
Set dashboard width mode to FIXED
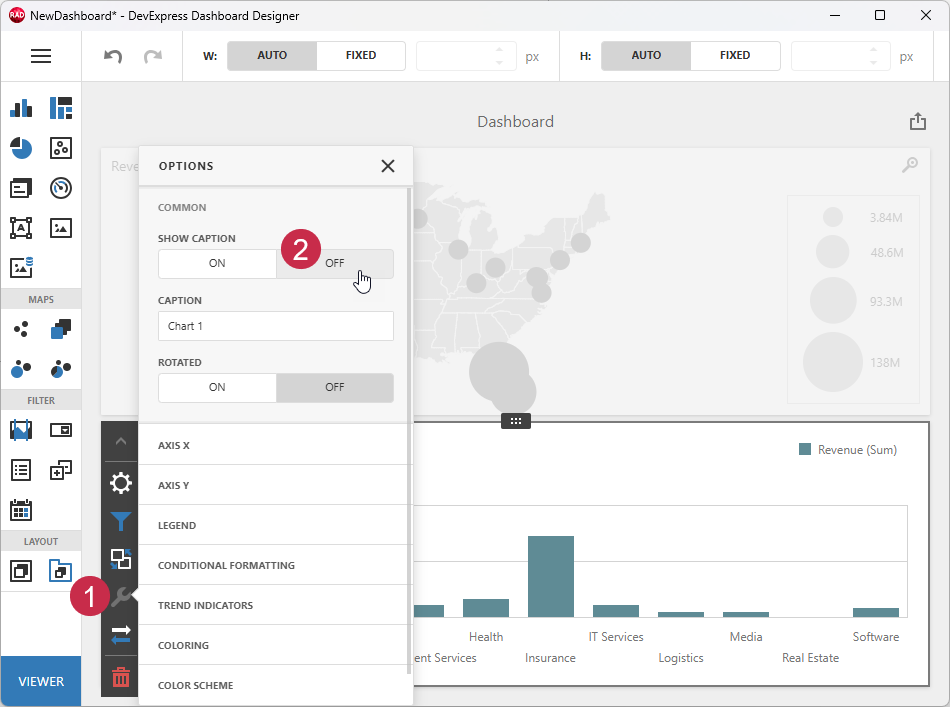(x=361, y=56)
